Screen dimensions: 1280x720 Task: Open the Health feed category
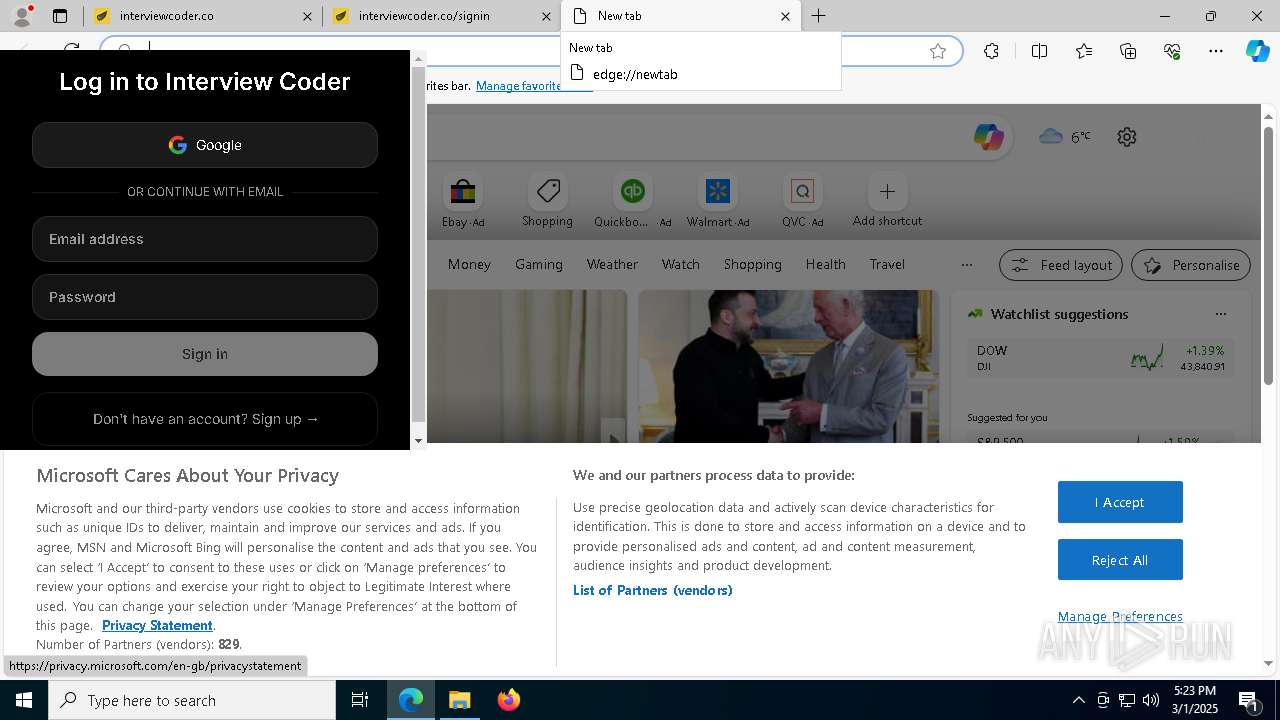pos(826,265)
